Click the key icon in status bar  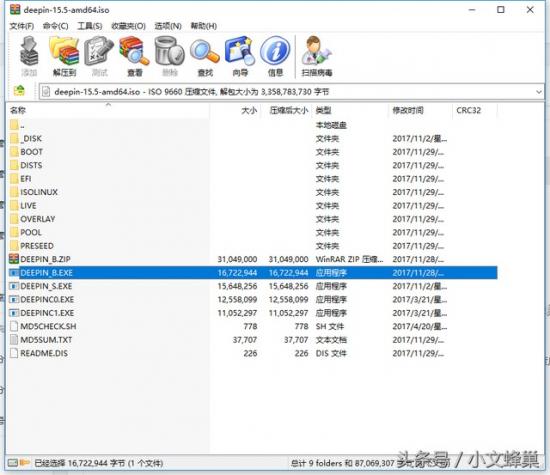click(x=25, y=463)
